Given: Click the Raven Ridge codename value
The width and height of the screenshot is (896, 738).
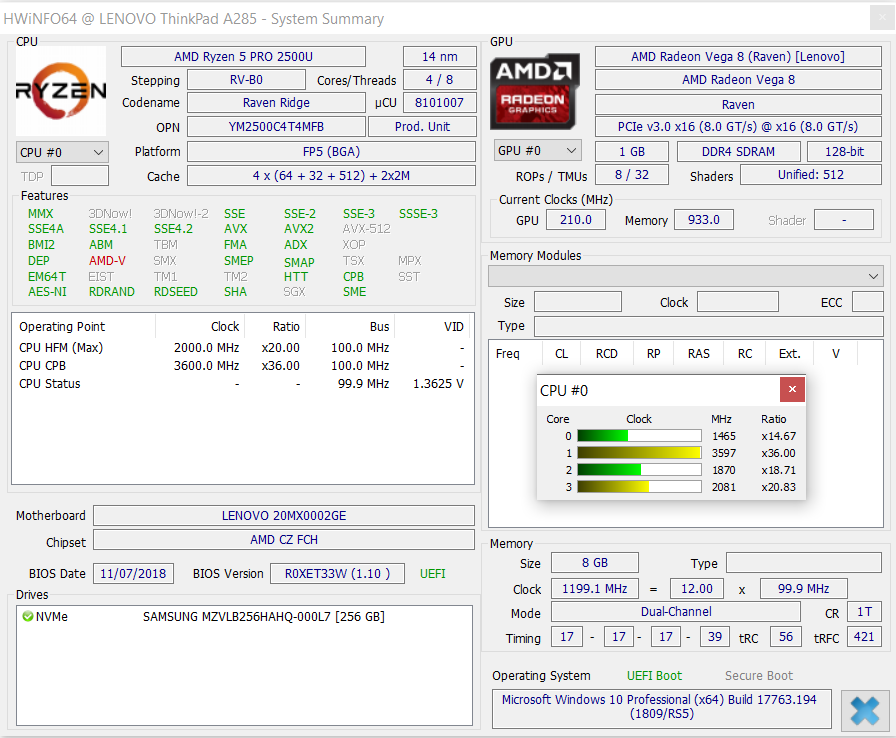Looking at the screenshot, I should tap(276, 103).
